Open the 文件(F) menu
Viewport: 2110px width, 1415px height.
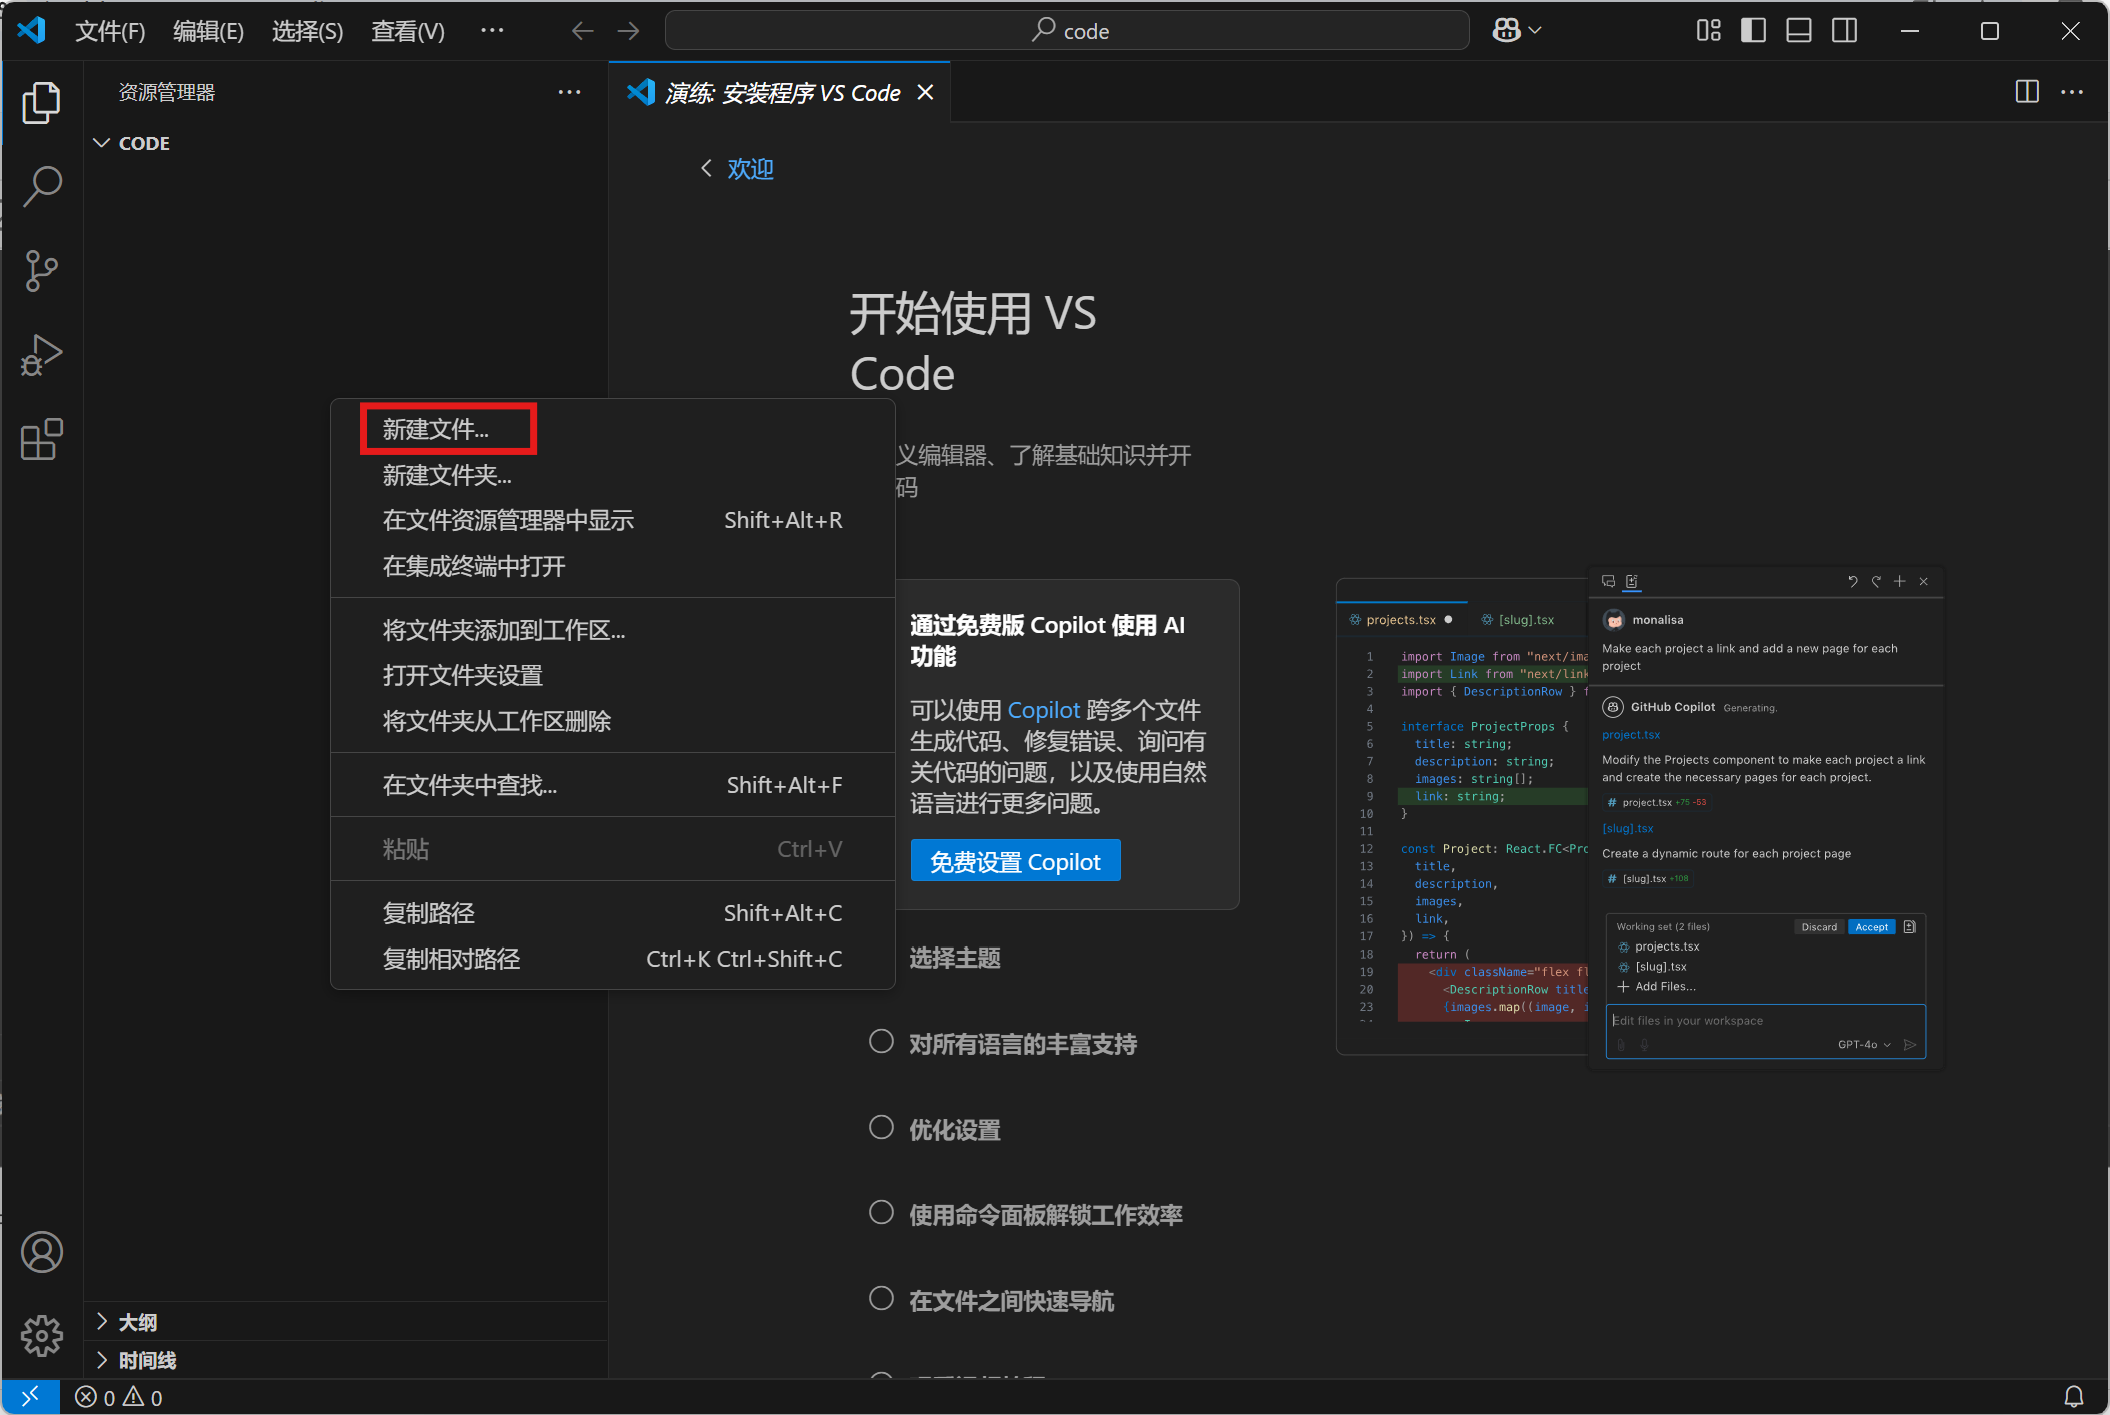[110, 31]
